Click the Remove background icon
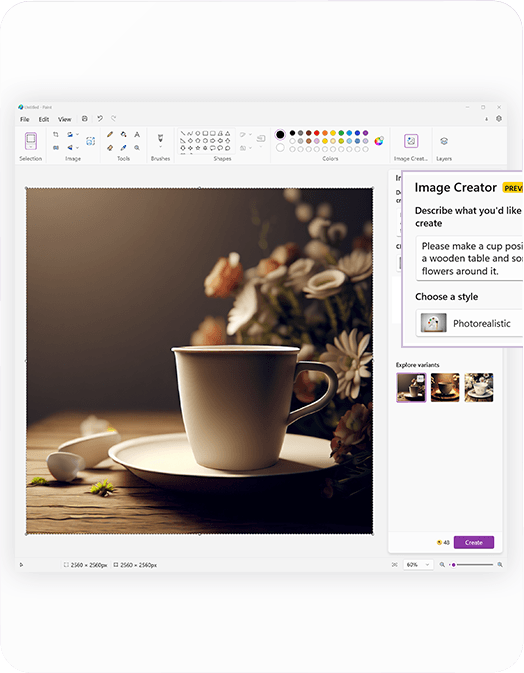Screen dimensions: 524x673 click(x=90, y=141)
